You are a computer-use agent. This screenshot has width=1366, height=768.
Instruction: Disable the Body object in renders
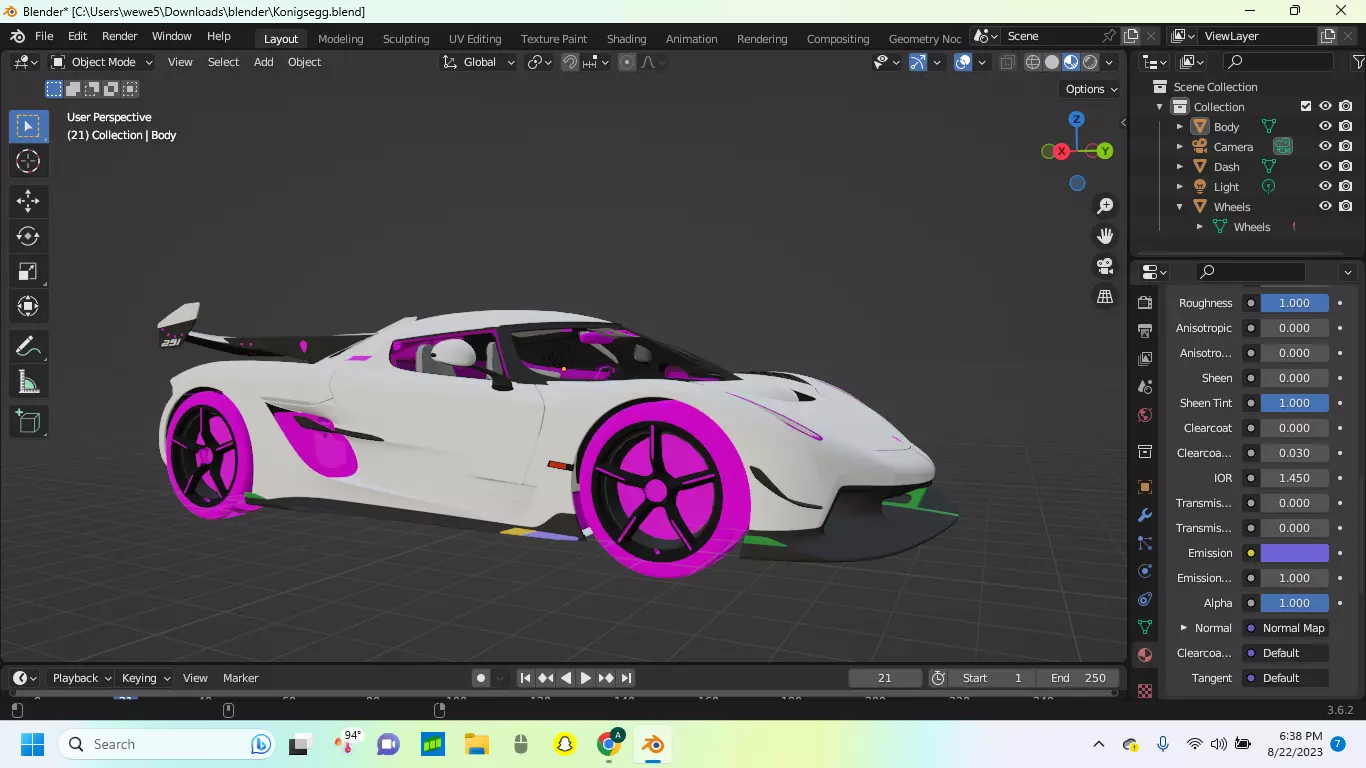1346,126
